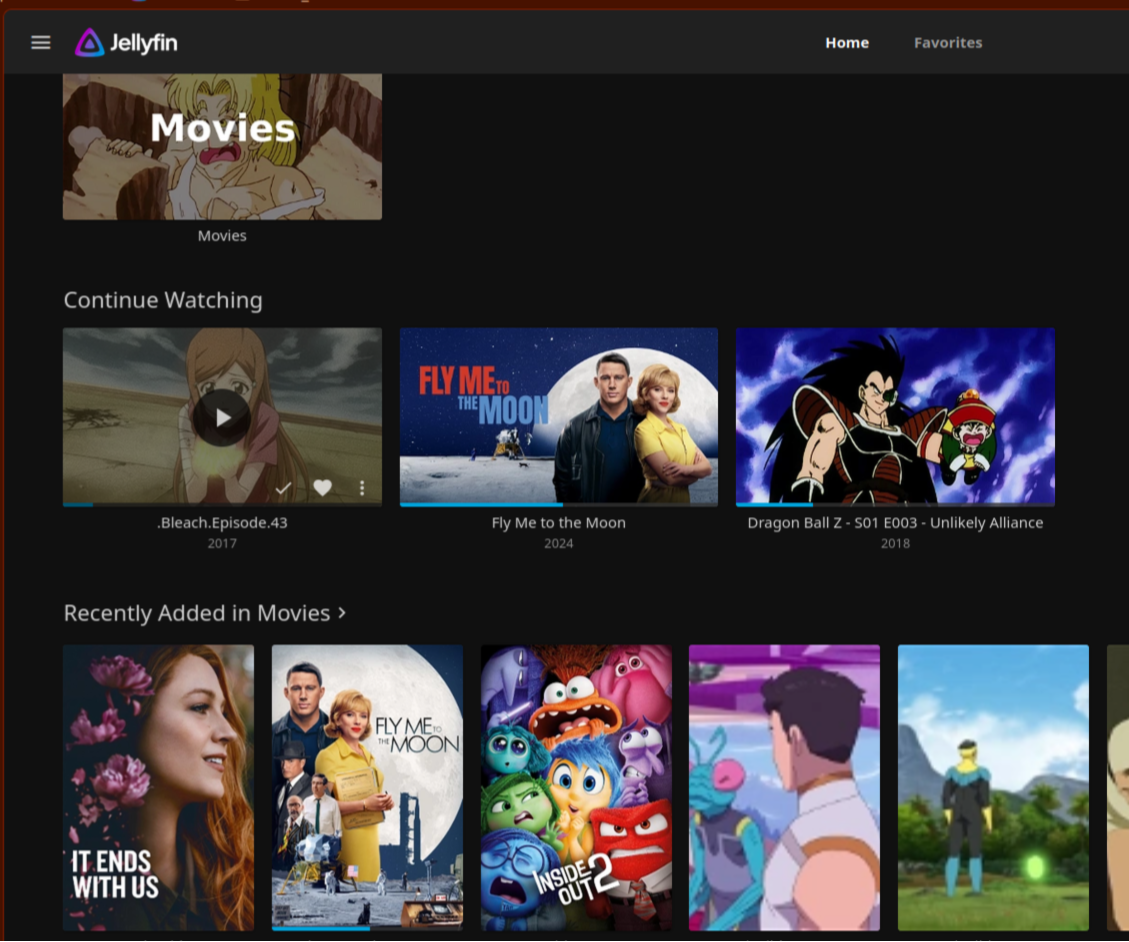This screenshot has width=1129, height=942.
Task: Open the It Ends With Us poster
Action: click(x=158, y=787)
